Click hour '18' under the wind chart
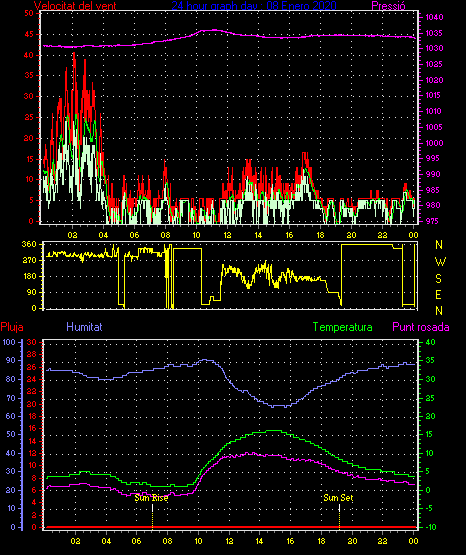The height and width of the screenshot is (555, 466). pyautogui.click(x=320, y=235)
